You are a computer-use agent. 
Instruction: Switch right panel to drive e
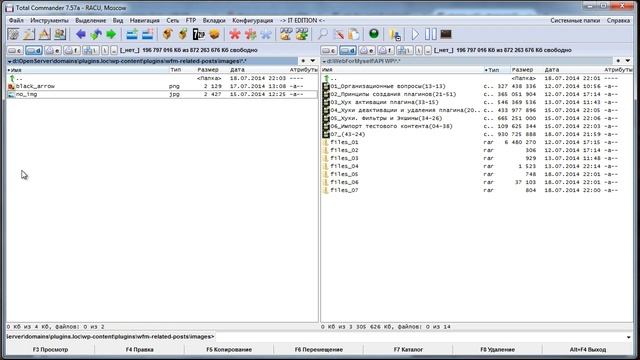click(366, 50)
